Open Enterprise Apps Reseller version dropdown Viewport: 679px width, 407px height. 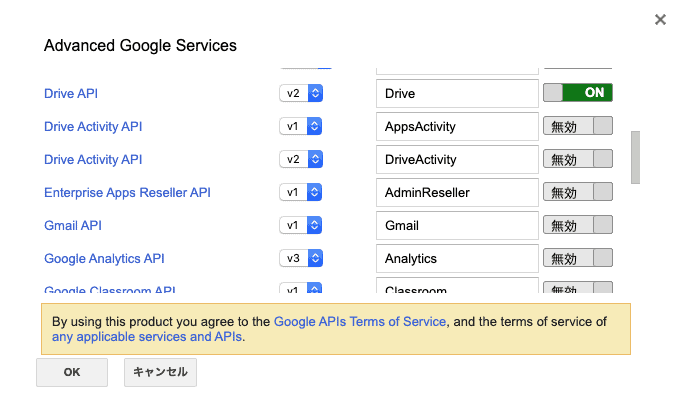click(x=301, y=192)
